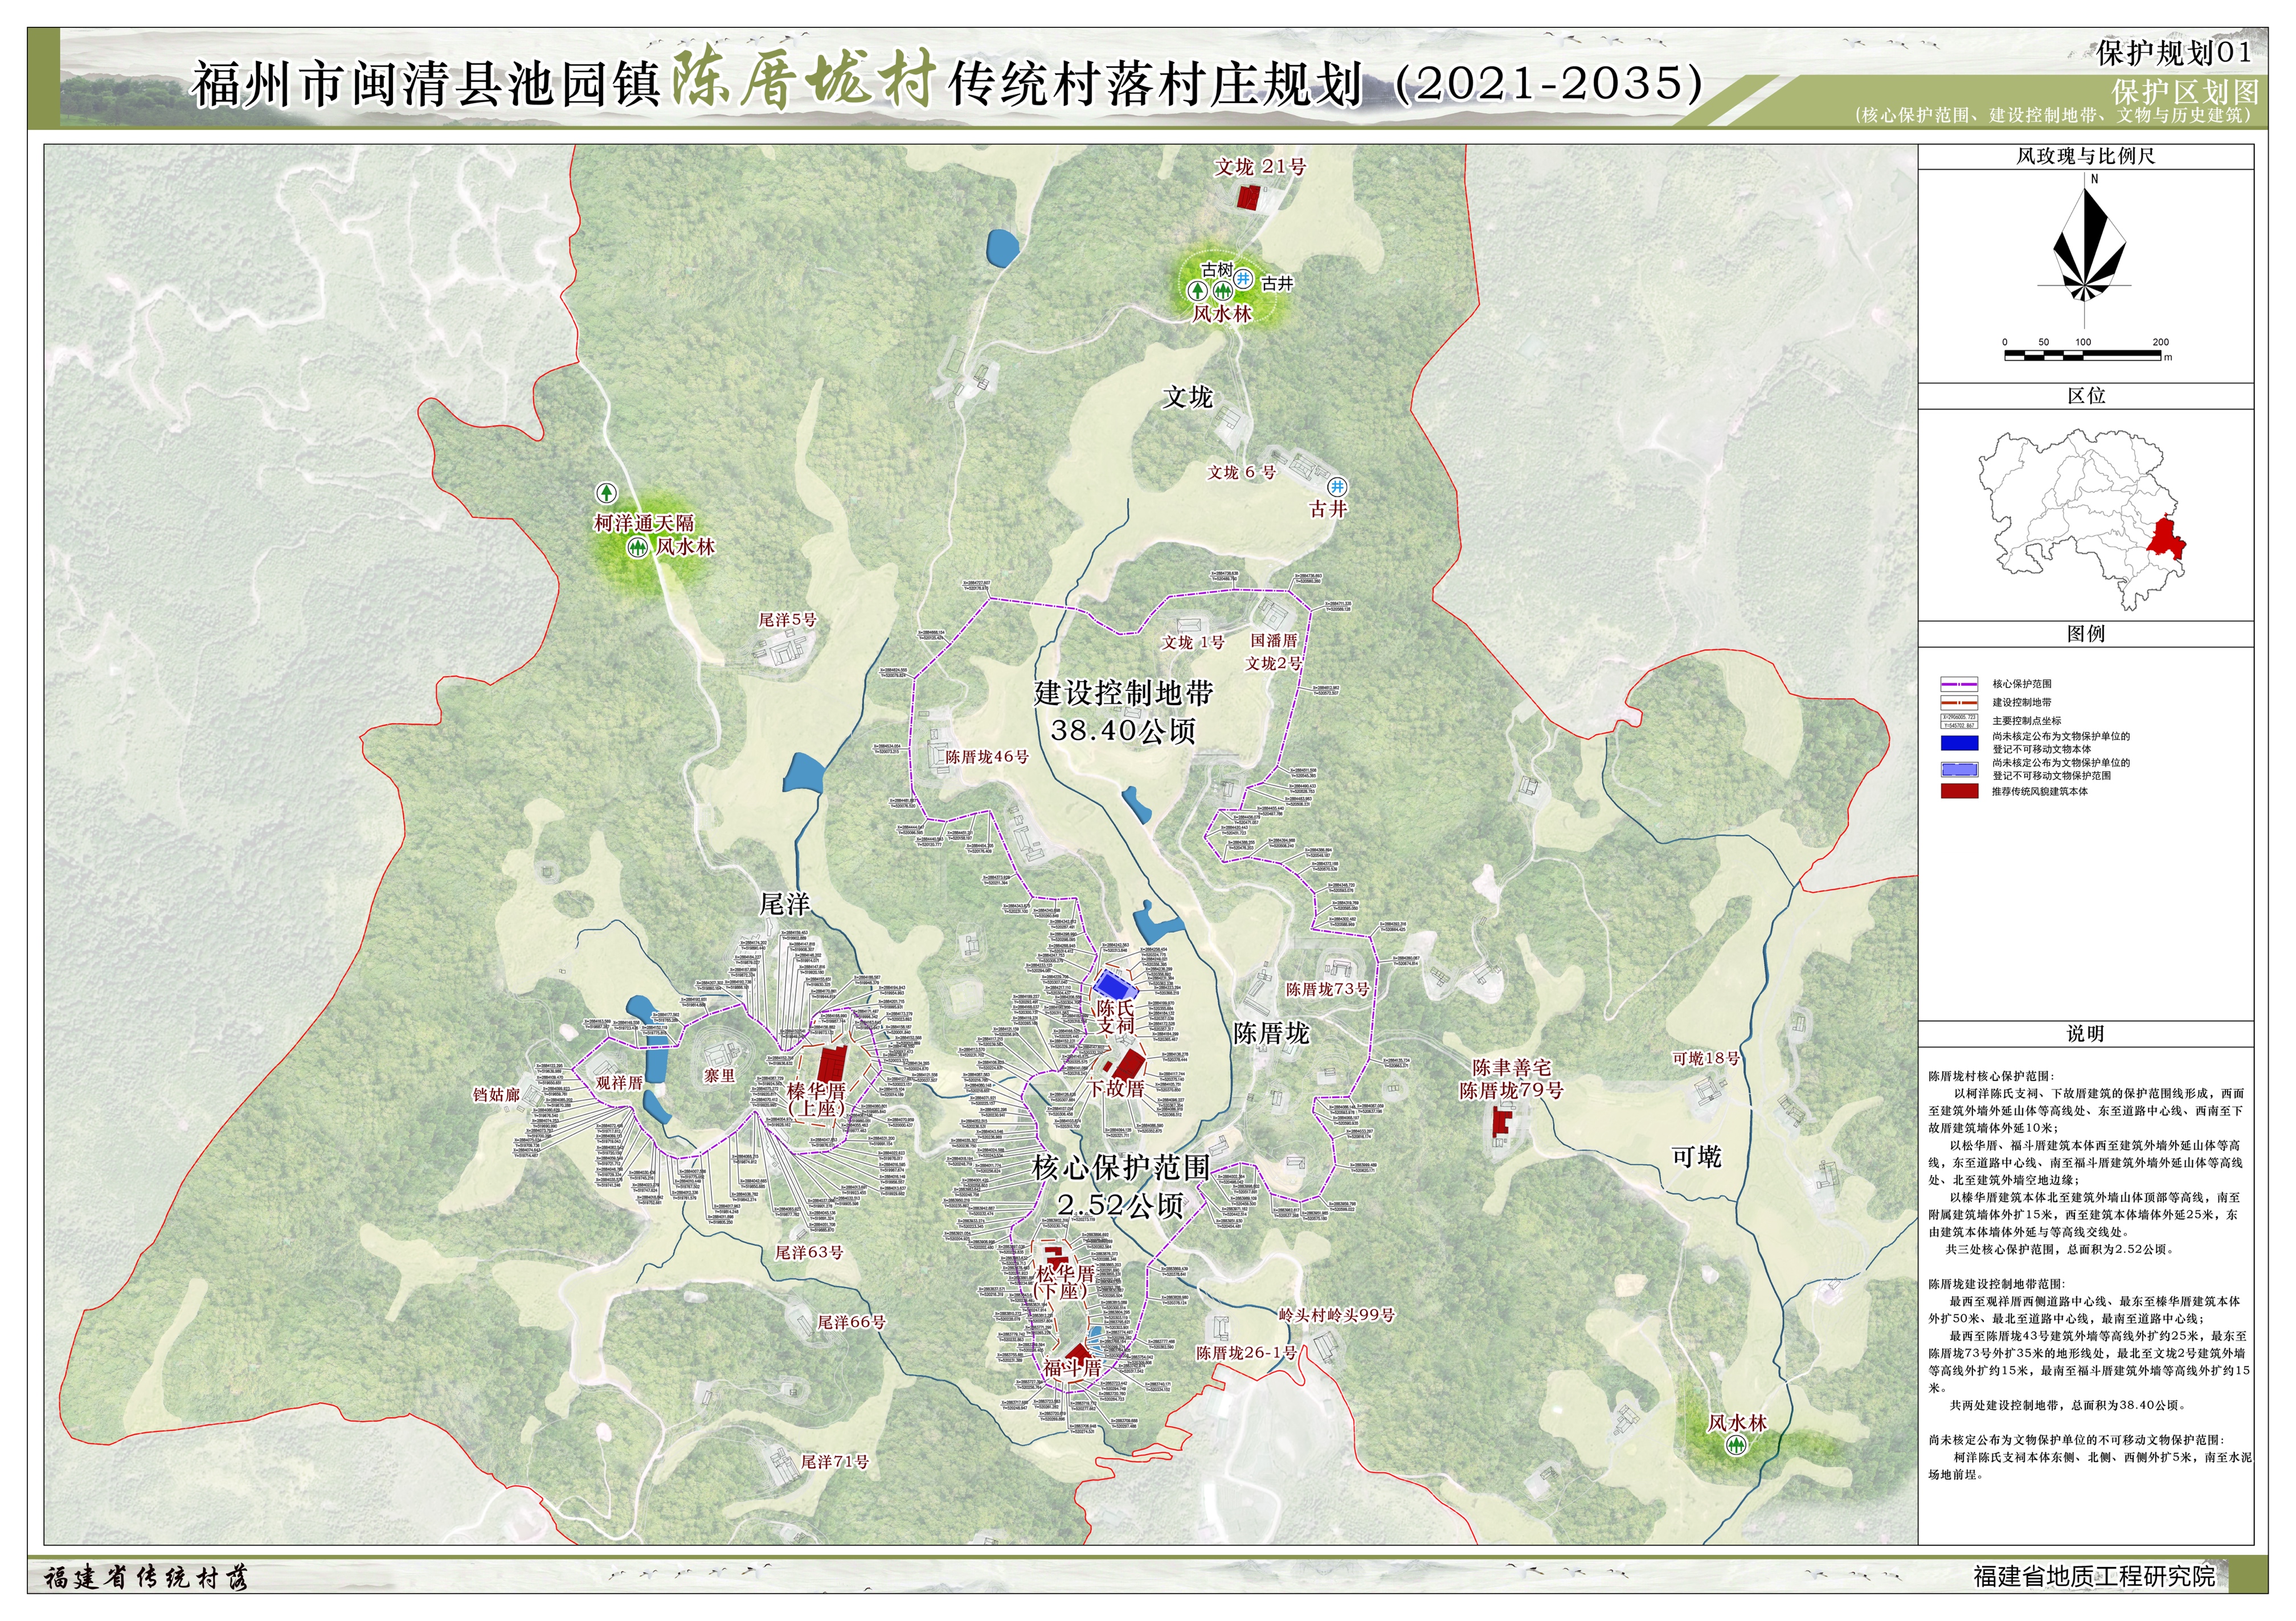Image resolution: width=2296 pixels, height=1621 pixels.
Task: Click the blue well icon beside 古树
Action: click(x=1243, y=279)
